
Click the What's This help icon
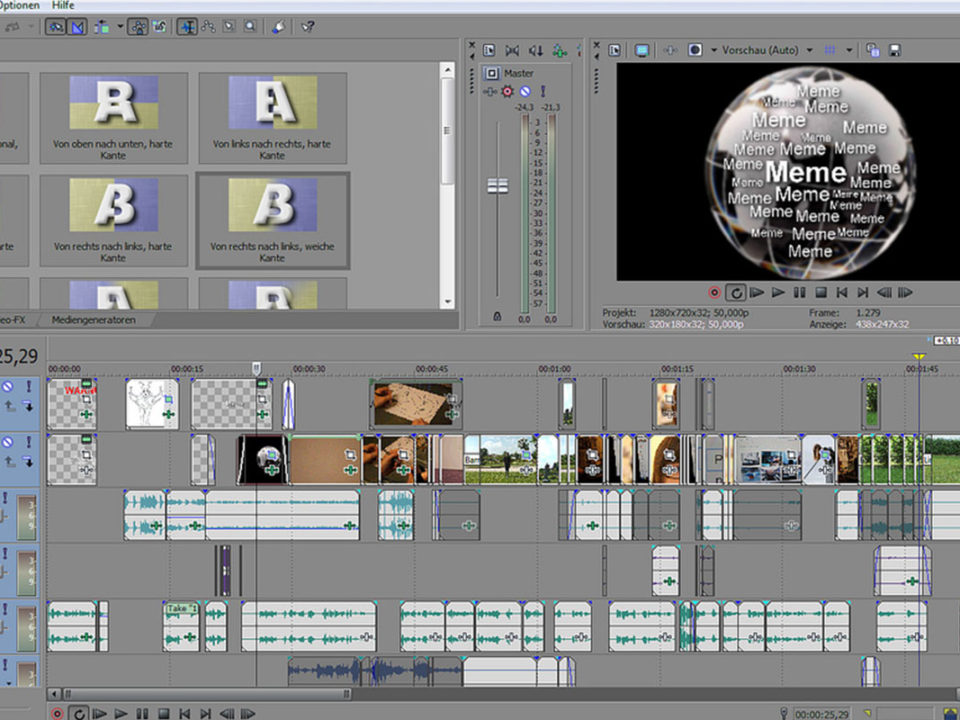click(307, 26)
